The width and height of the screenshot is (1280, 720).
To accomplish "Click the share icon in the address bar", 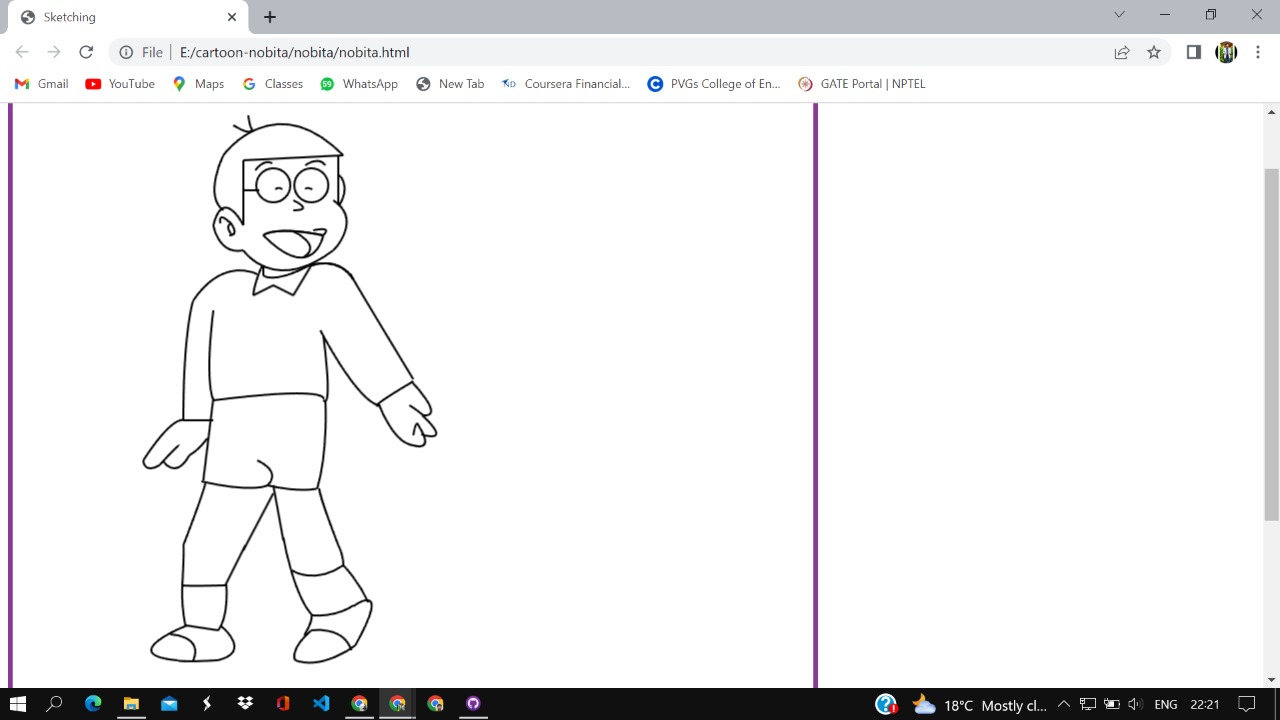I will click(1122, 52).
